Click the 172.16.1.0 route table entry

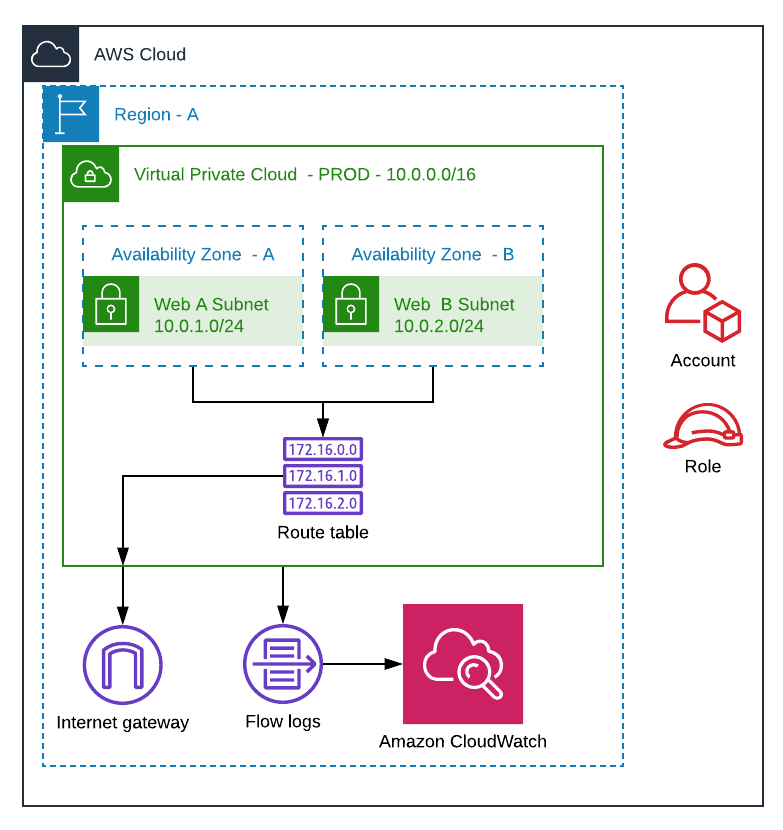pos(323,475)
